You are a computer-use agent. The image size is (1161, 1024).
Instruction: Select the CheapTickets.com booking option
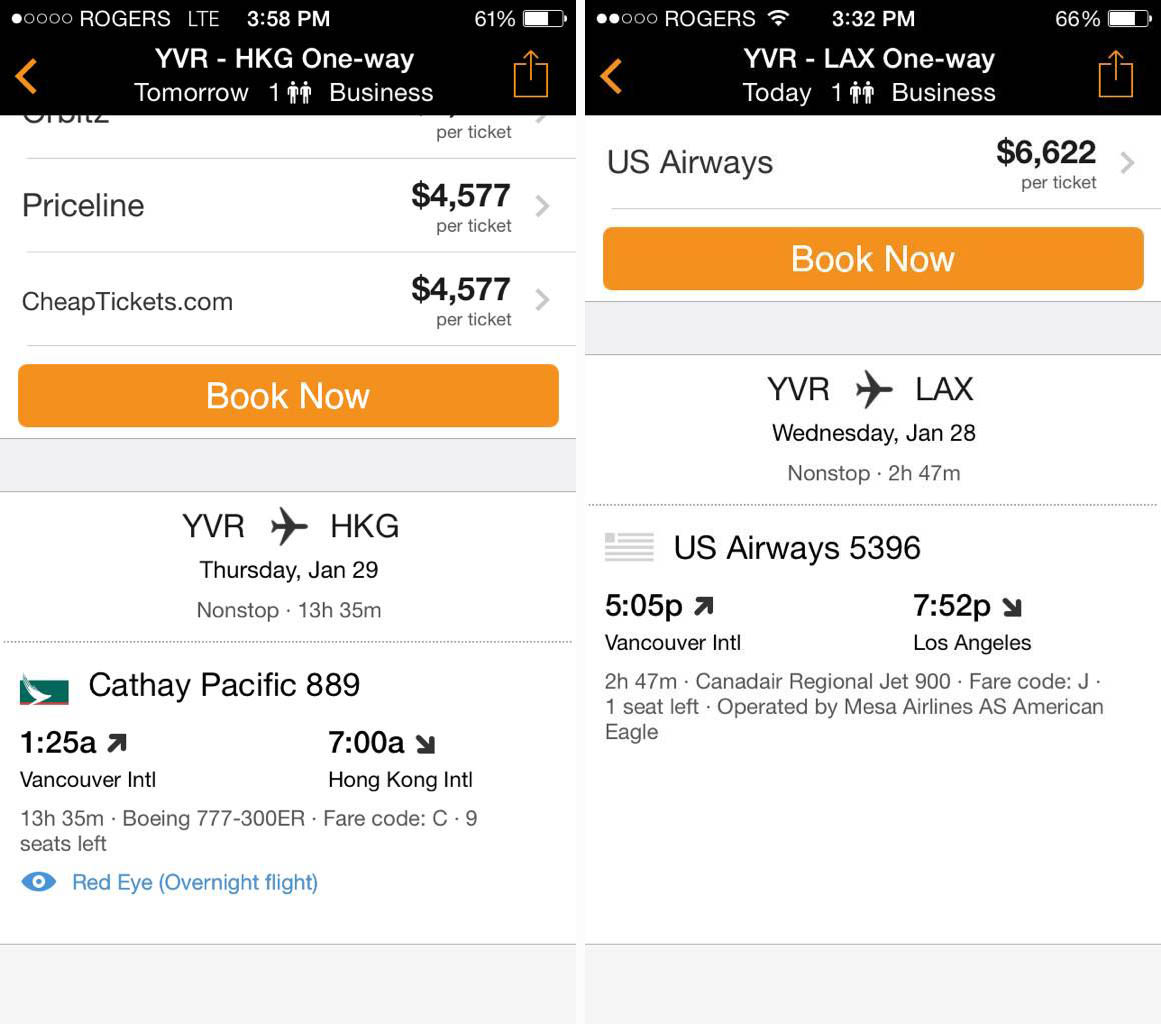(x=288, y=300)
